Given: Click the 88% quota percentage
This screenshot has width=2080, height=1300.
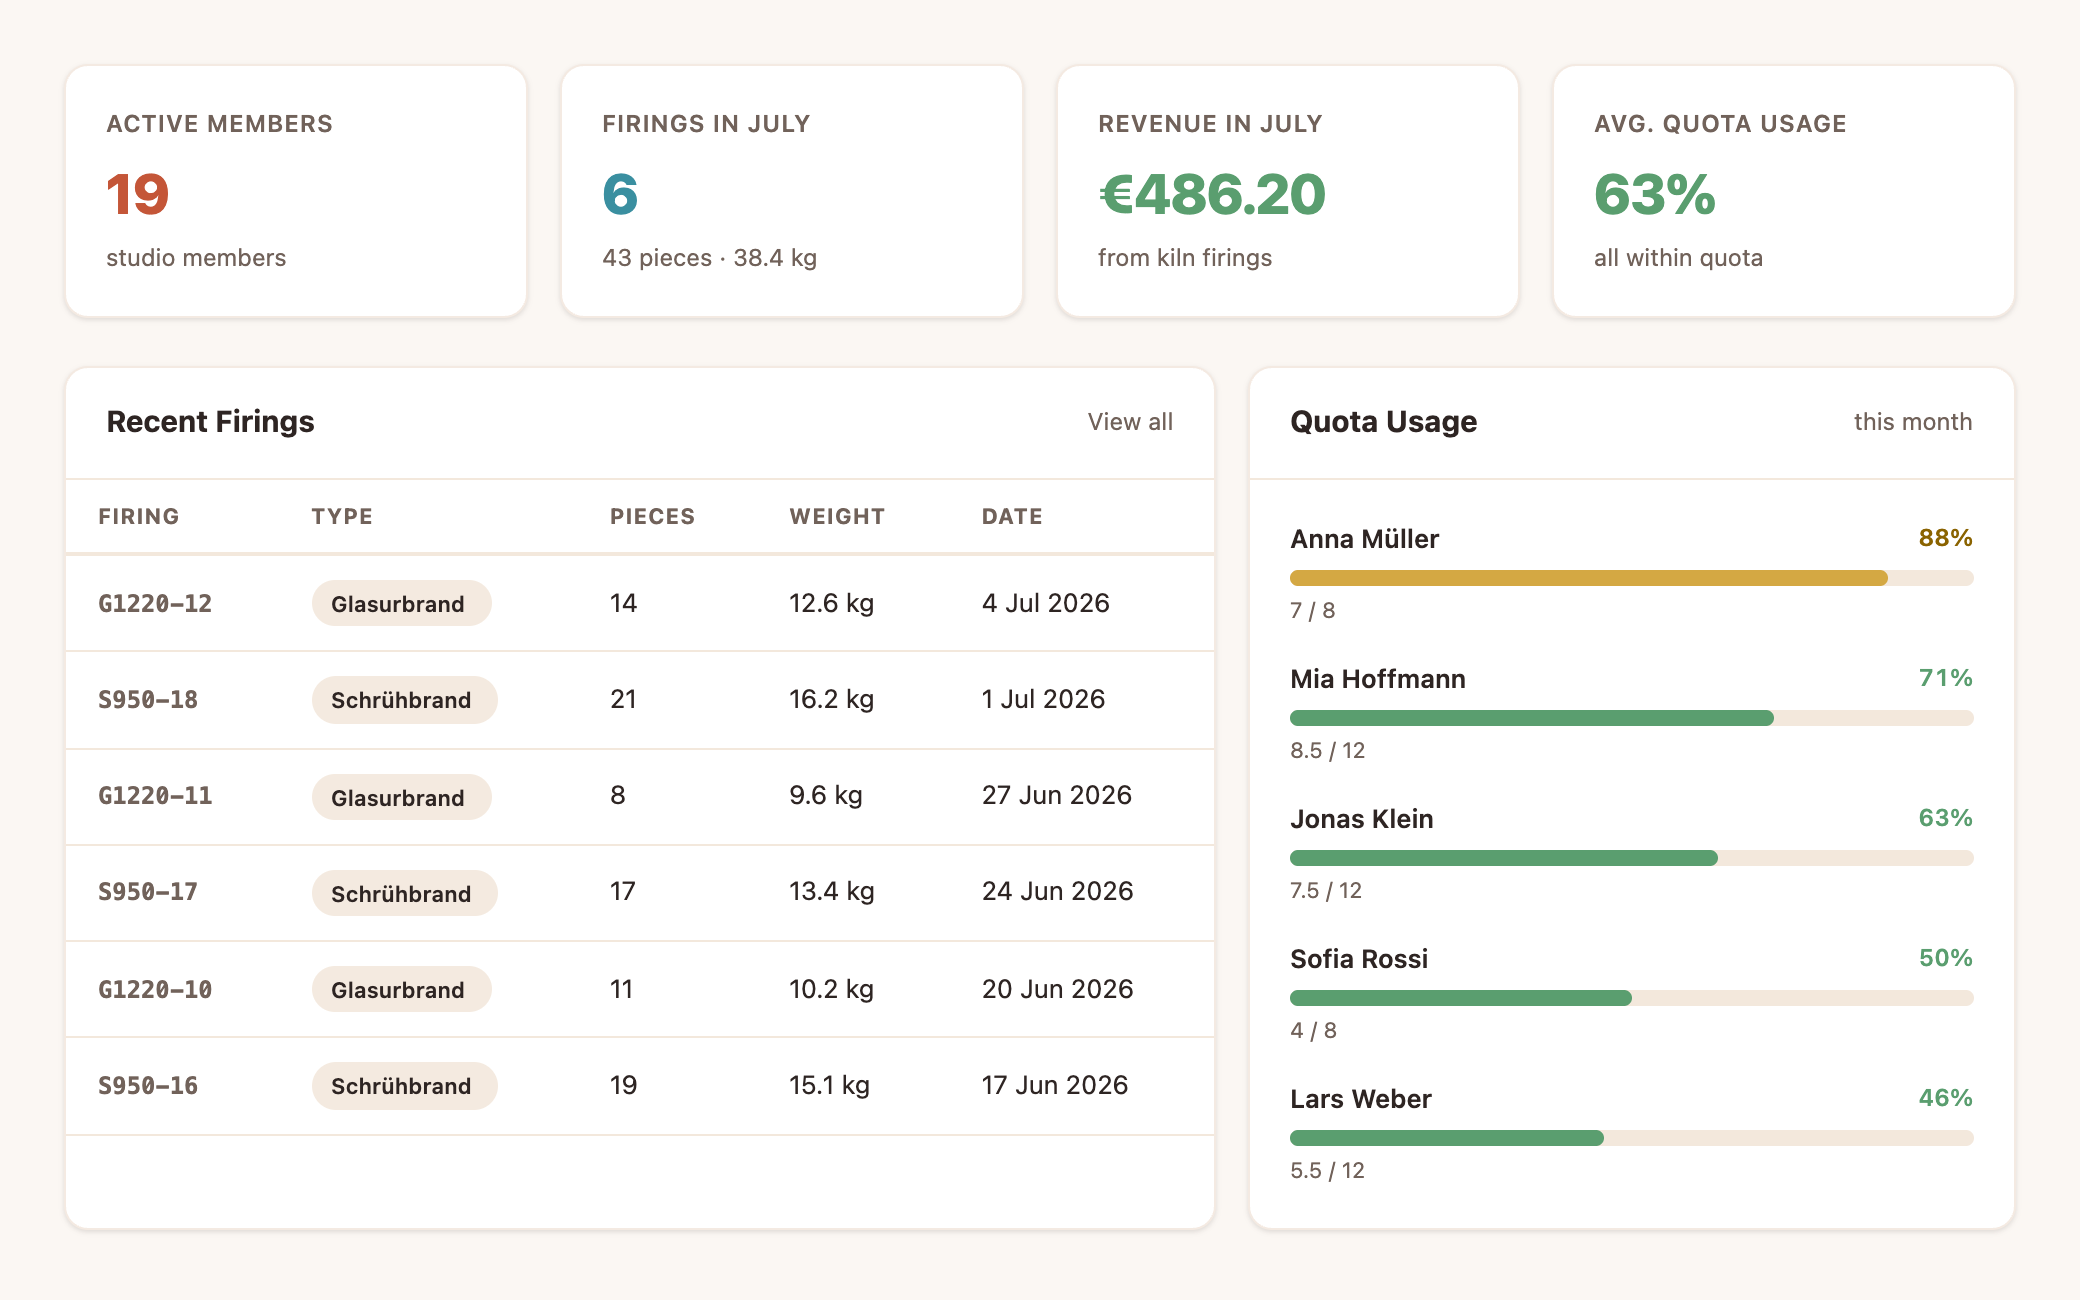Looking at the screenshot, I should [1945, 538].
